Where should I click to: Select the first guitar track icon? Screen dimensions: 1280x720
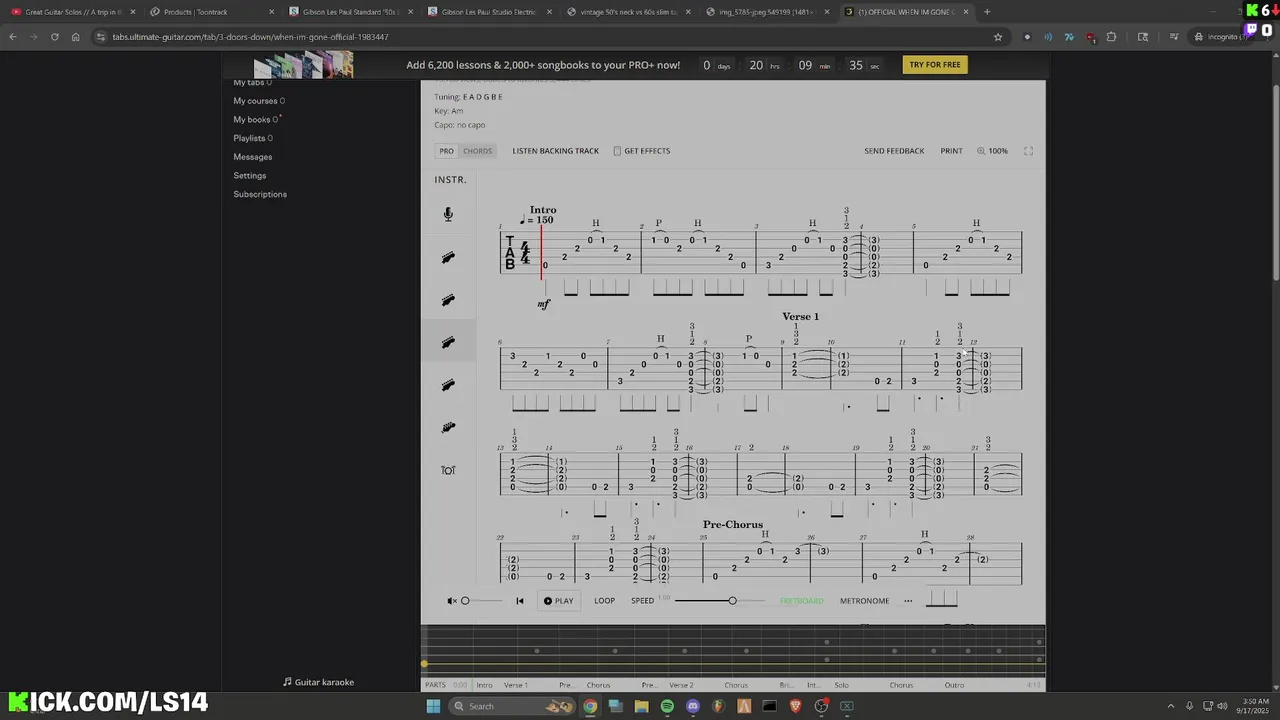tap(448, 257)
